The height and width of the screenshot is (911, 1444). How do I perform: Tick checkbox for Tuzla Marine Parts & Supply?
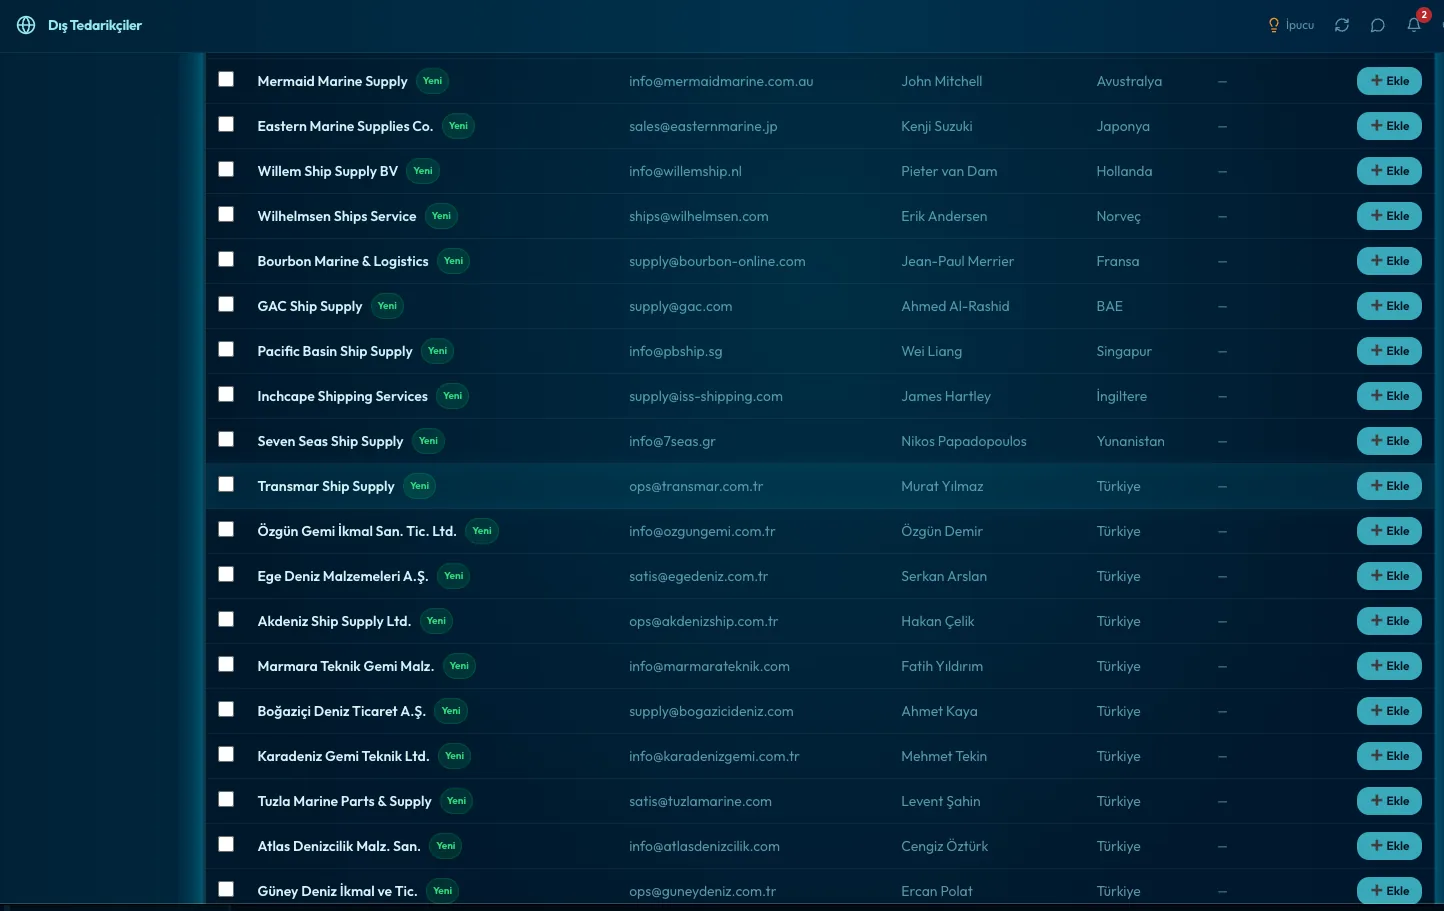[226, 799]
